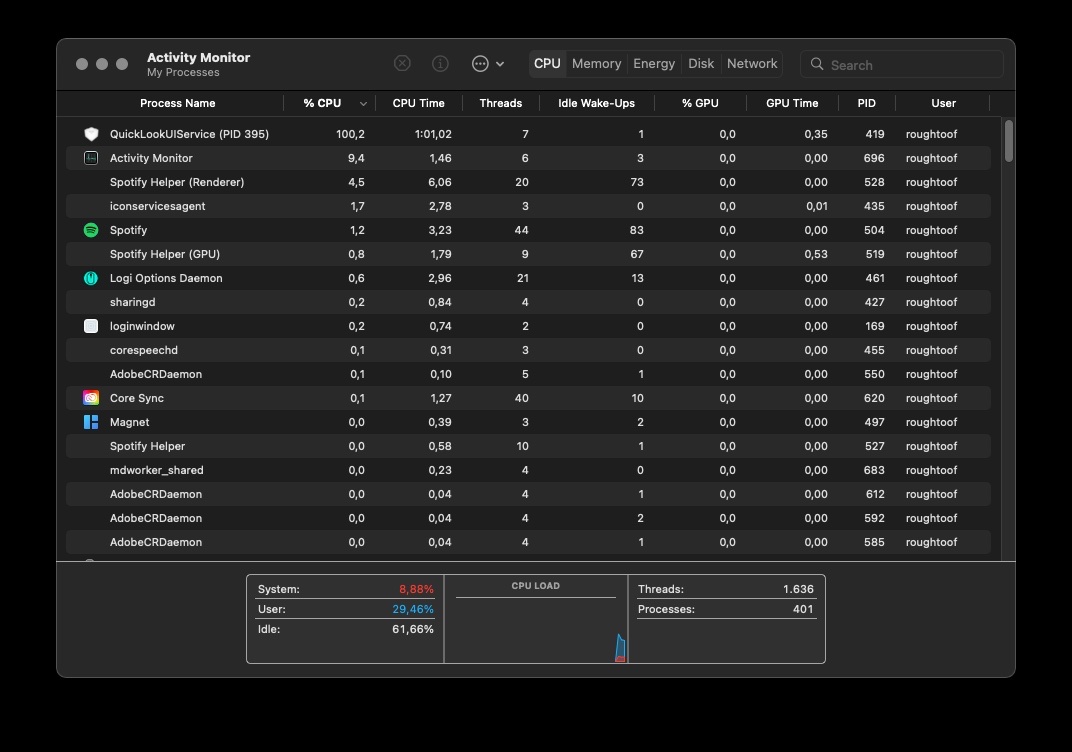The image size is (1072, 752).
Task: Click the Core Sync process name
Action: 137,398
